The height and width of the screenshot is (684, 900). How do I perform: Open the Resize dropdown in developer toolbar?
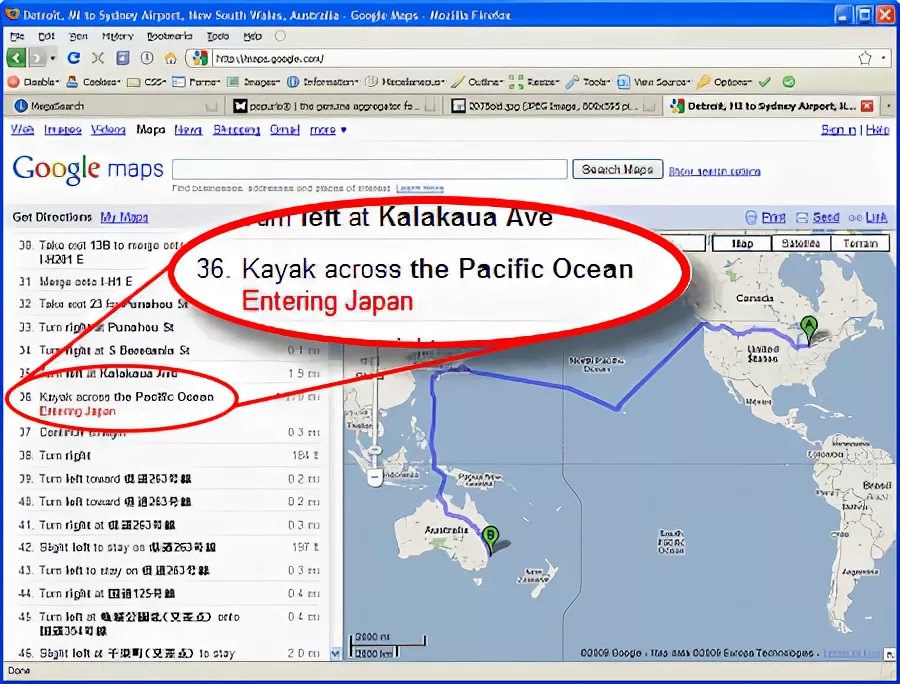pyautogui.click(x=534, y=82)
